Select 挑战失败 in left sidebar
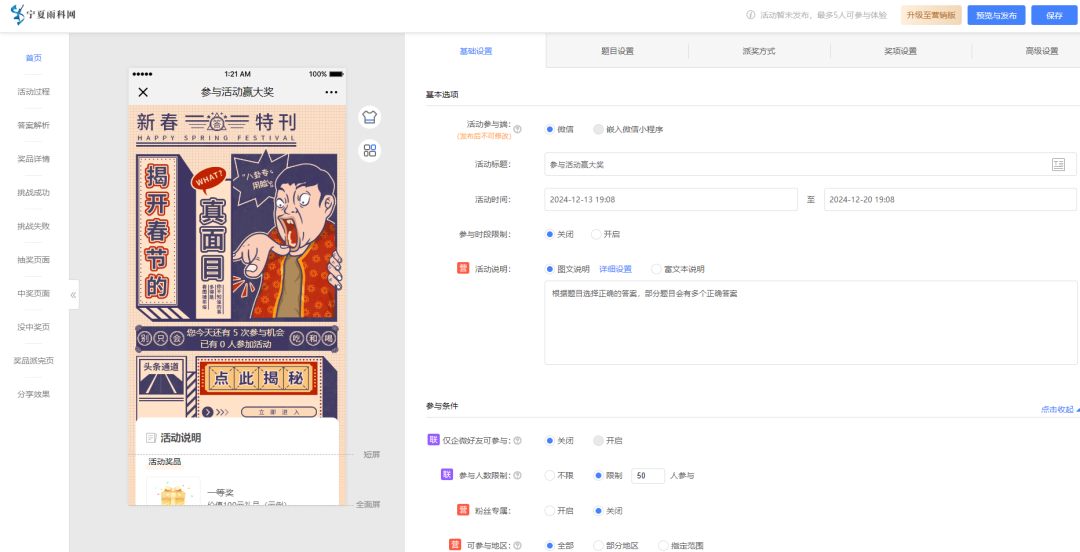The height and width of the screenshot is (552, 1080). pos(34,226)
